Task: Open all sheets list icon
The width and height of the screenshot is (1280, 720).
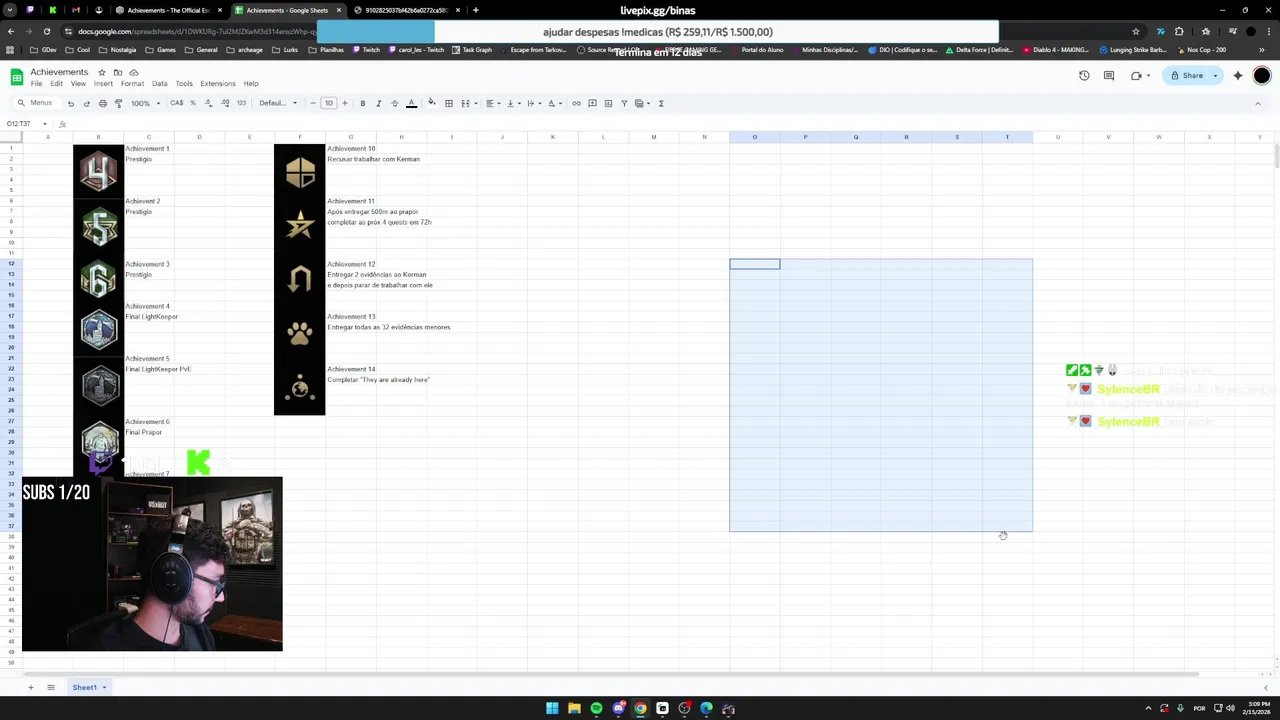Action: tap(51, 687)
